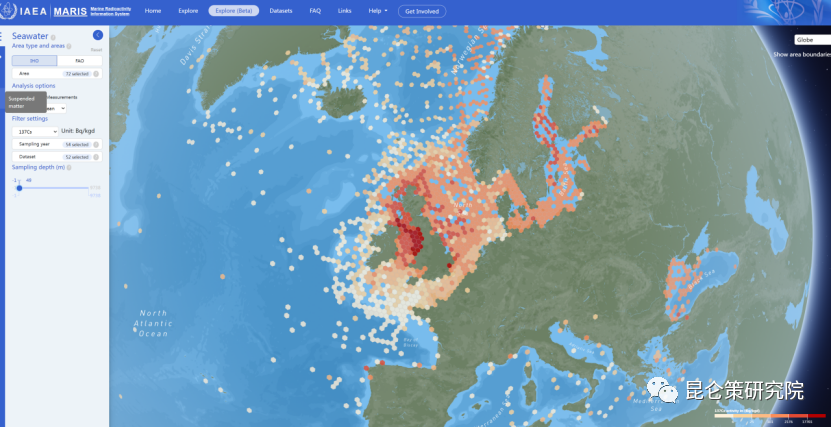Open the Datasets page
This screenshot has height=427, width=831.
[x=281, y=11]
